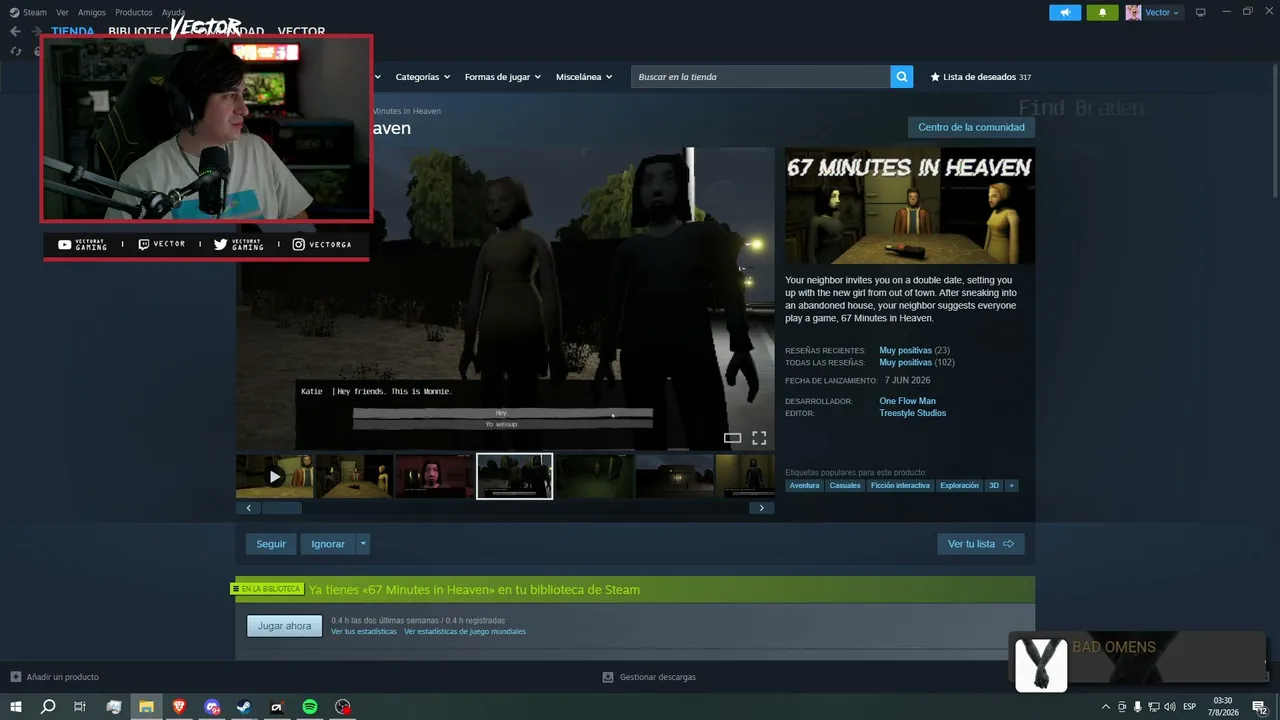Screen dimensions: 1280x720
Task: Click the search magnifier button
Action: (x=902, y=77)
